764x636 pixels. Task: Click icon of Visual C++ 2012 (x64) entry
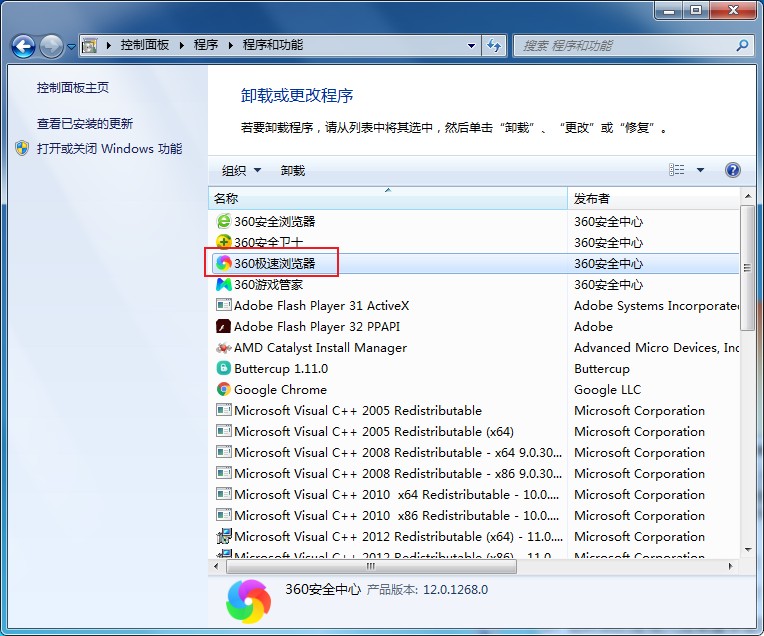223,536
